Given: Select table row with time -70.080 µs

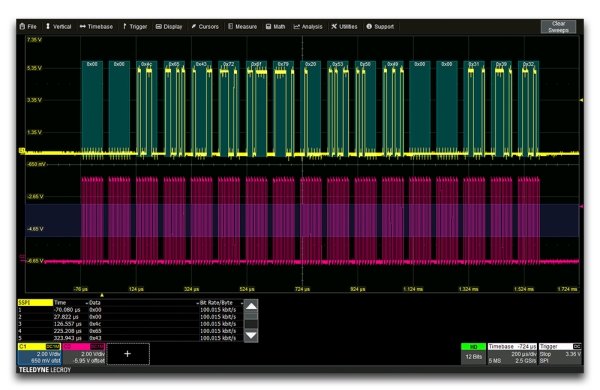Looking at the screenshot, I should click(130, 310).
